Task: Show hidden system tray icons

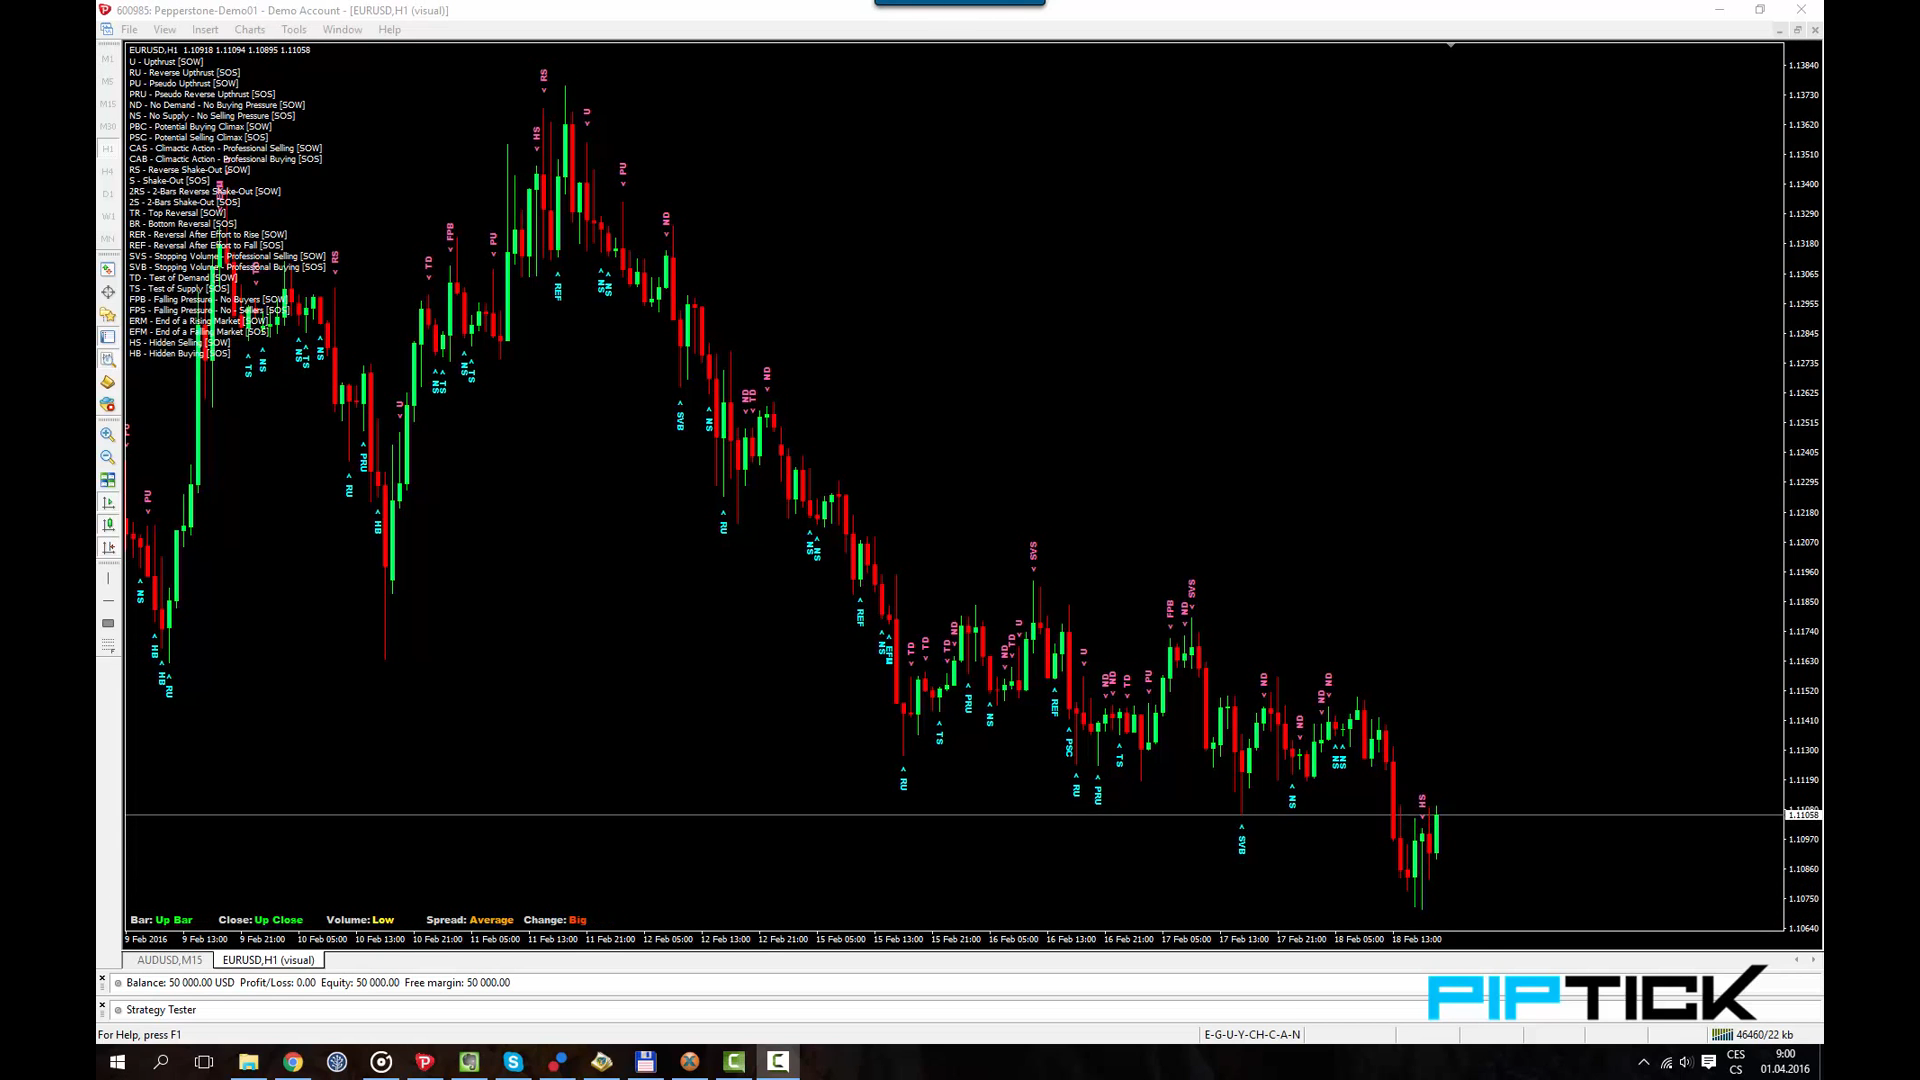Action: click(1643, 1062)
